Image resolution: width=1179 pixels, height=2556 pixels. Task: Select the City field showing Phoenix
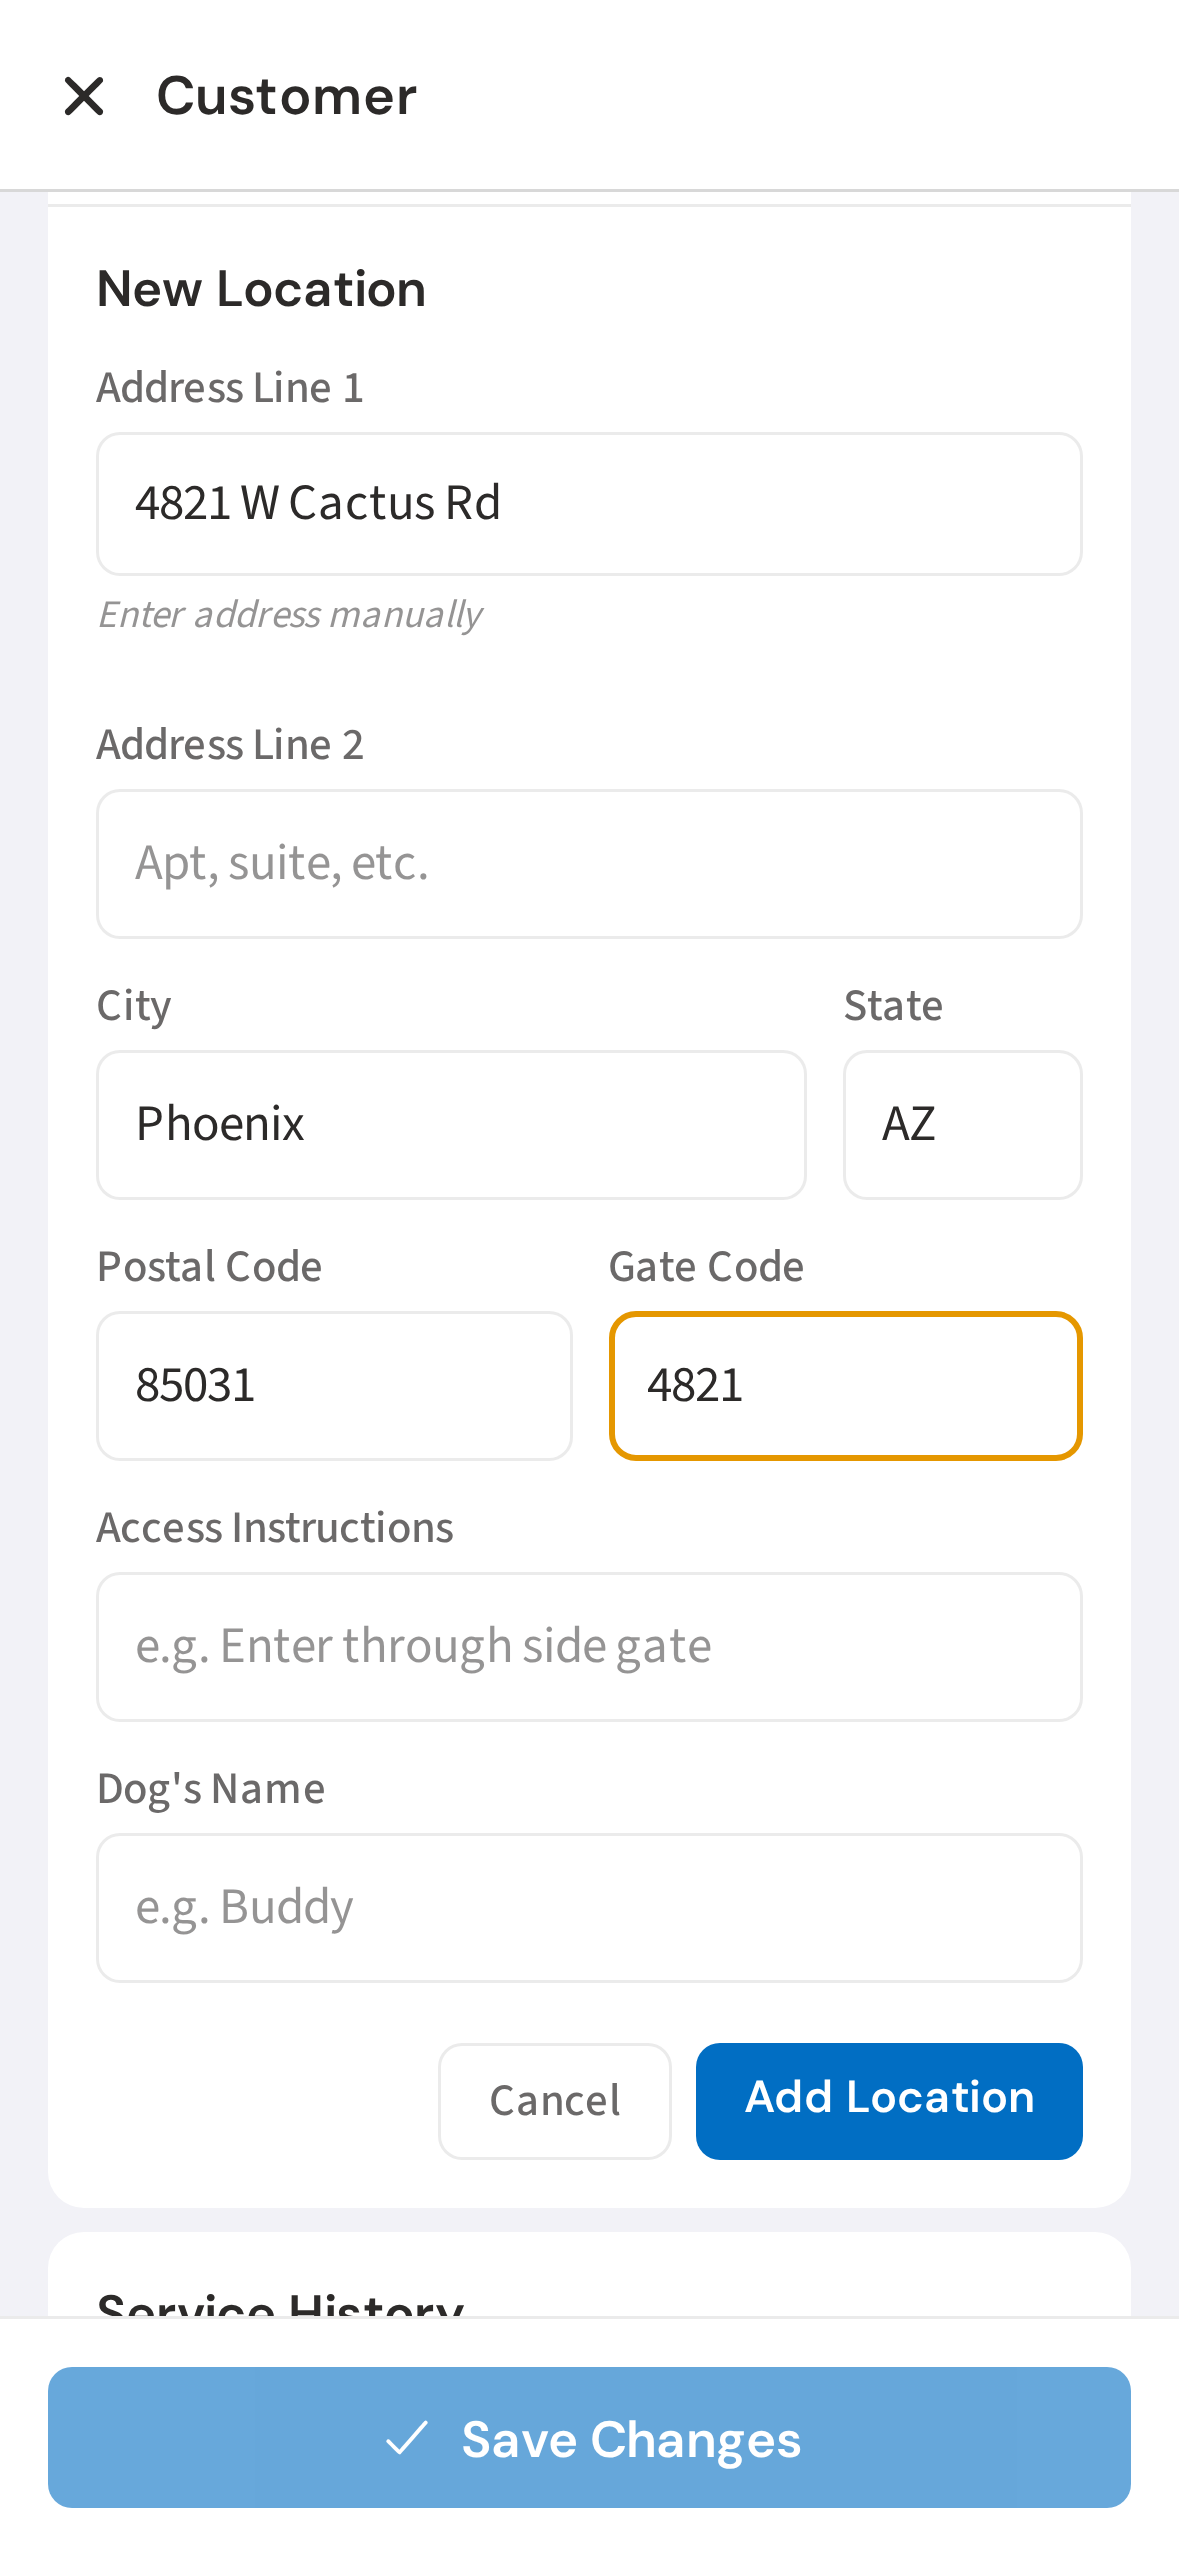click(451, 1125)
